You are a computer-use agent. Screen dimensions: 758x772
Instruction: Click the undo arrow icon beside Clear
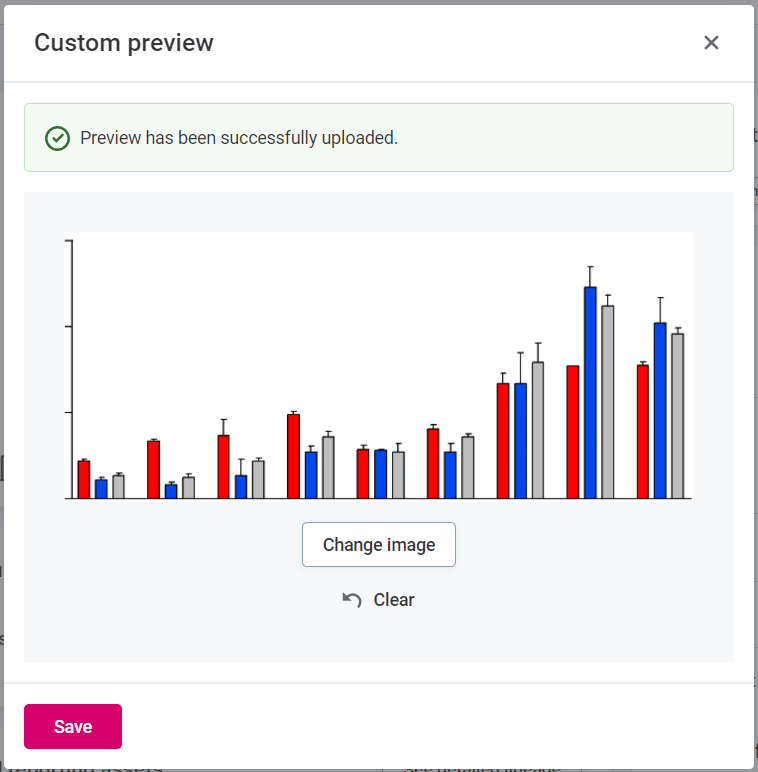pyautogui.click(x=352, y=600)
